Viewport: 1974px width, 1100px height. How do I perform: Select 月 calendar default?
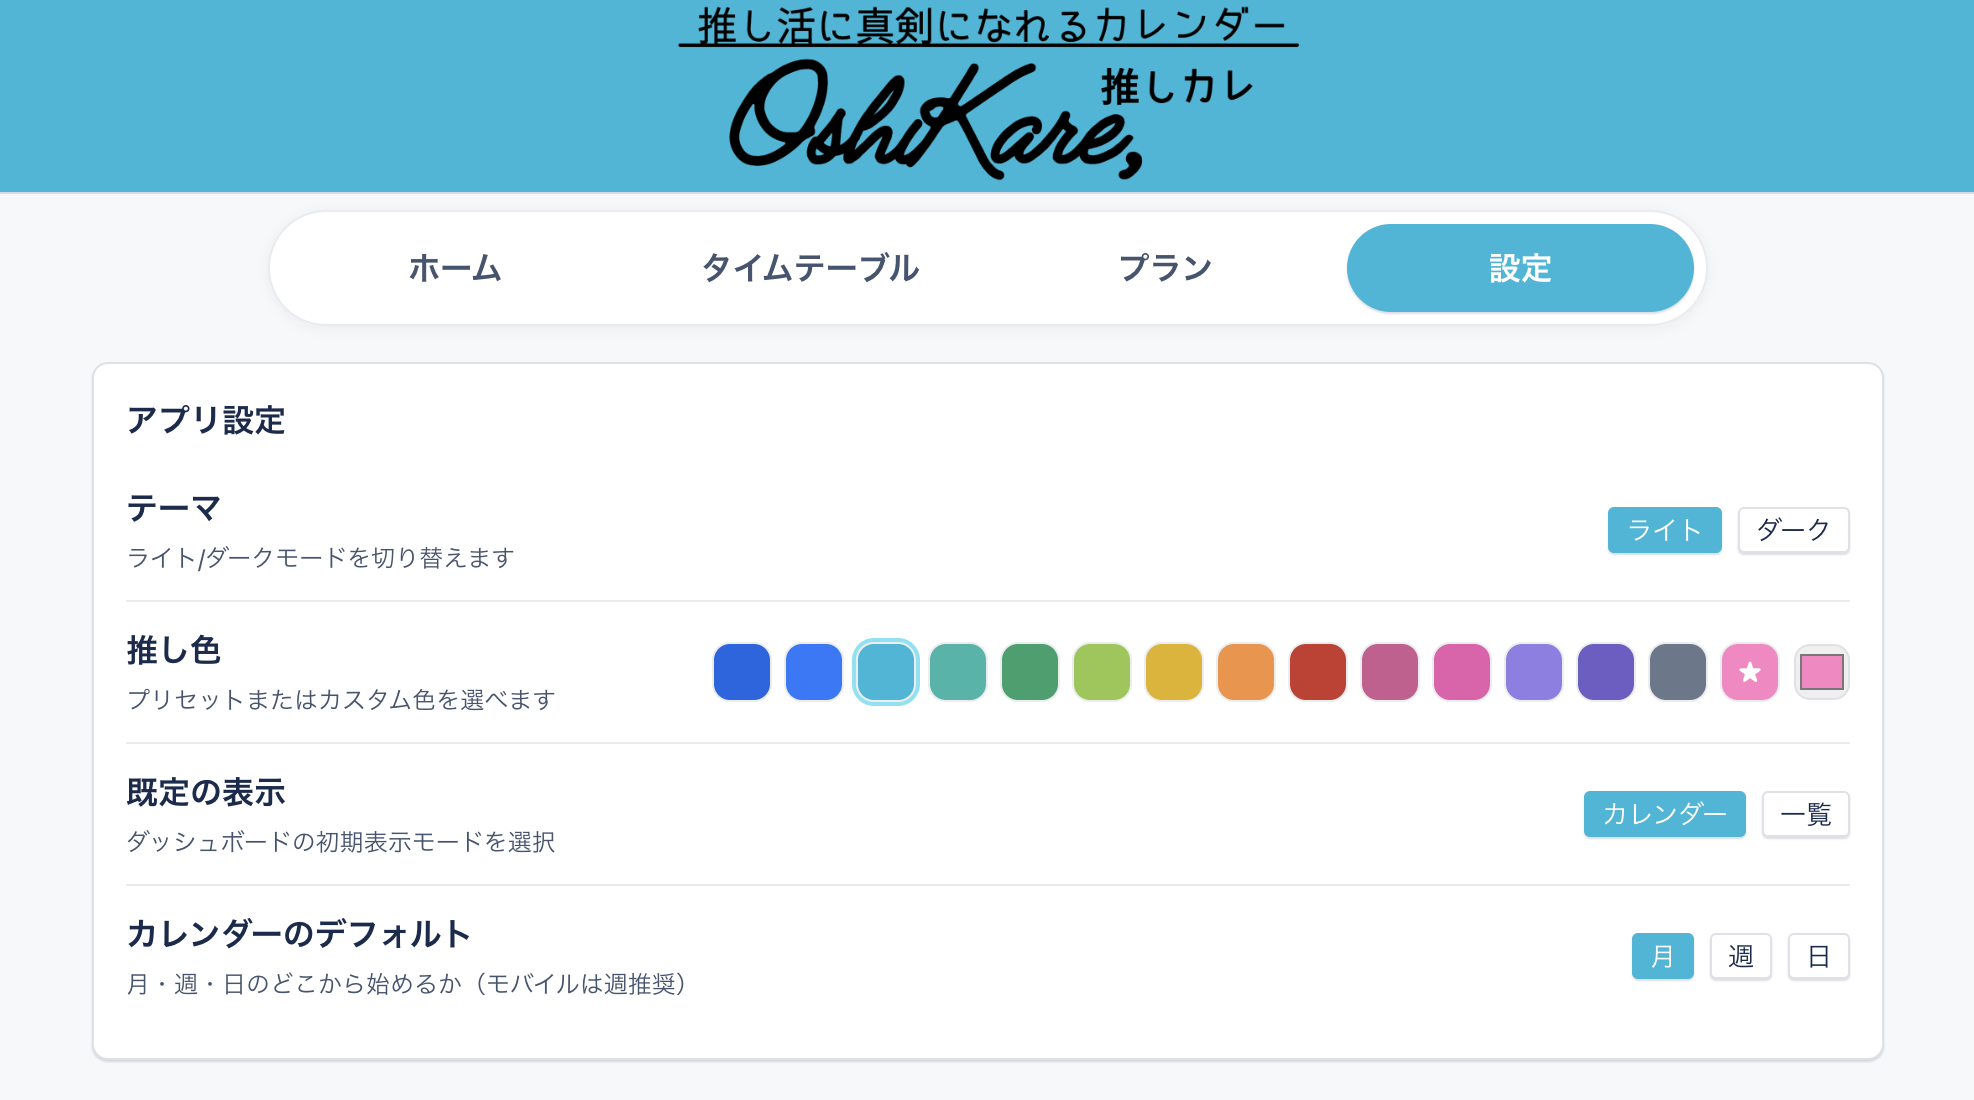click(x=1662, y=956)
